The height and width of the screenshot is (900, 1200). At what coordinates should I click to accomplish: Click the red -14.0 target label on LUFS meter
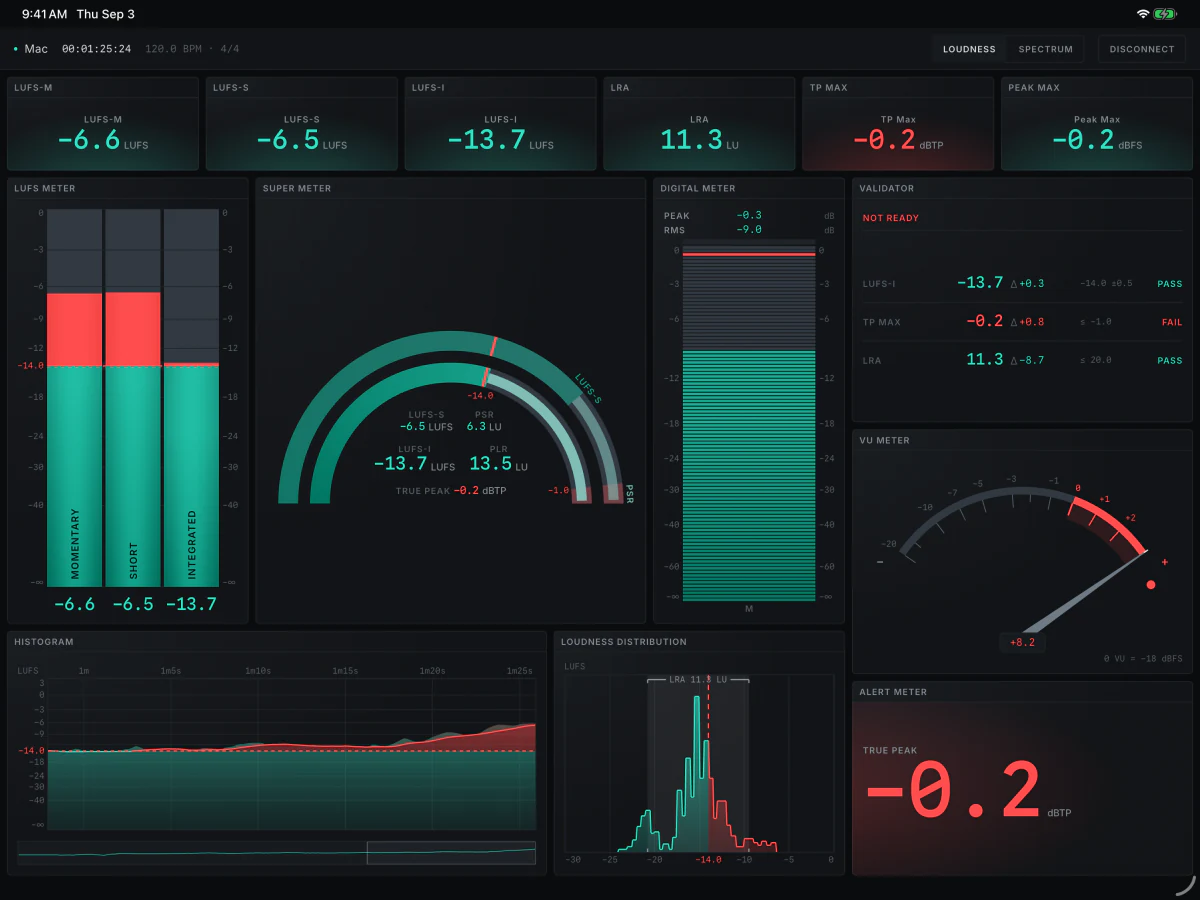click(30, 366)
